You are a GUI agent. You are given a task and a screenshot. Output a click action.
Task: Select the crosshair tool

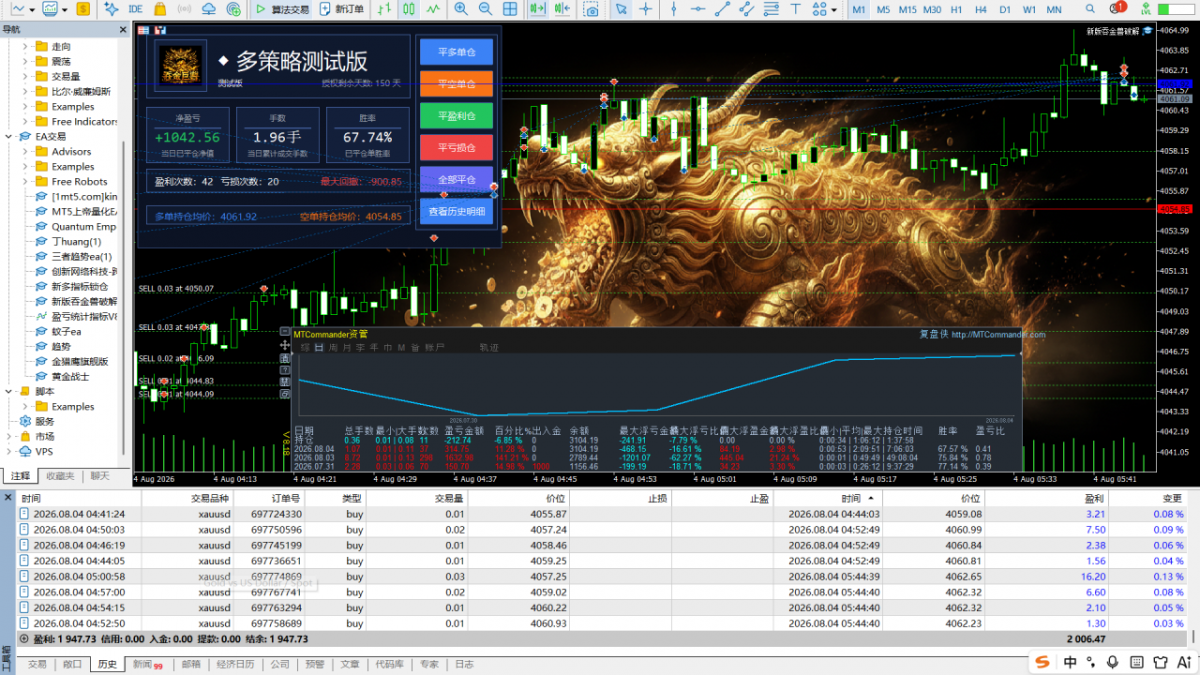coord(646,9)
